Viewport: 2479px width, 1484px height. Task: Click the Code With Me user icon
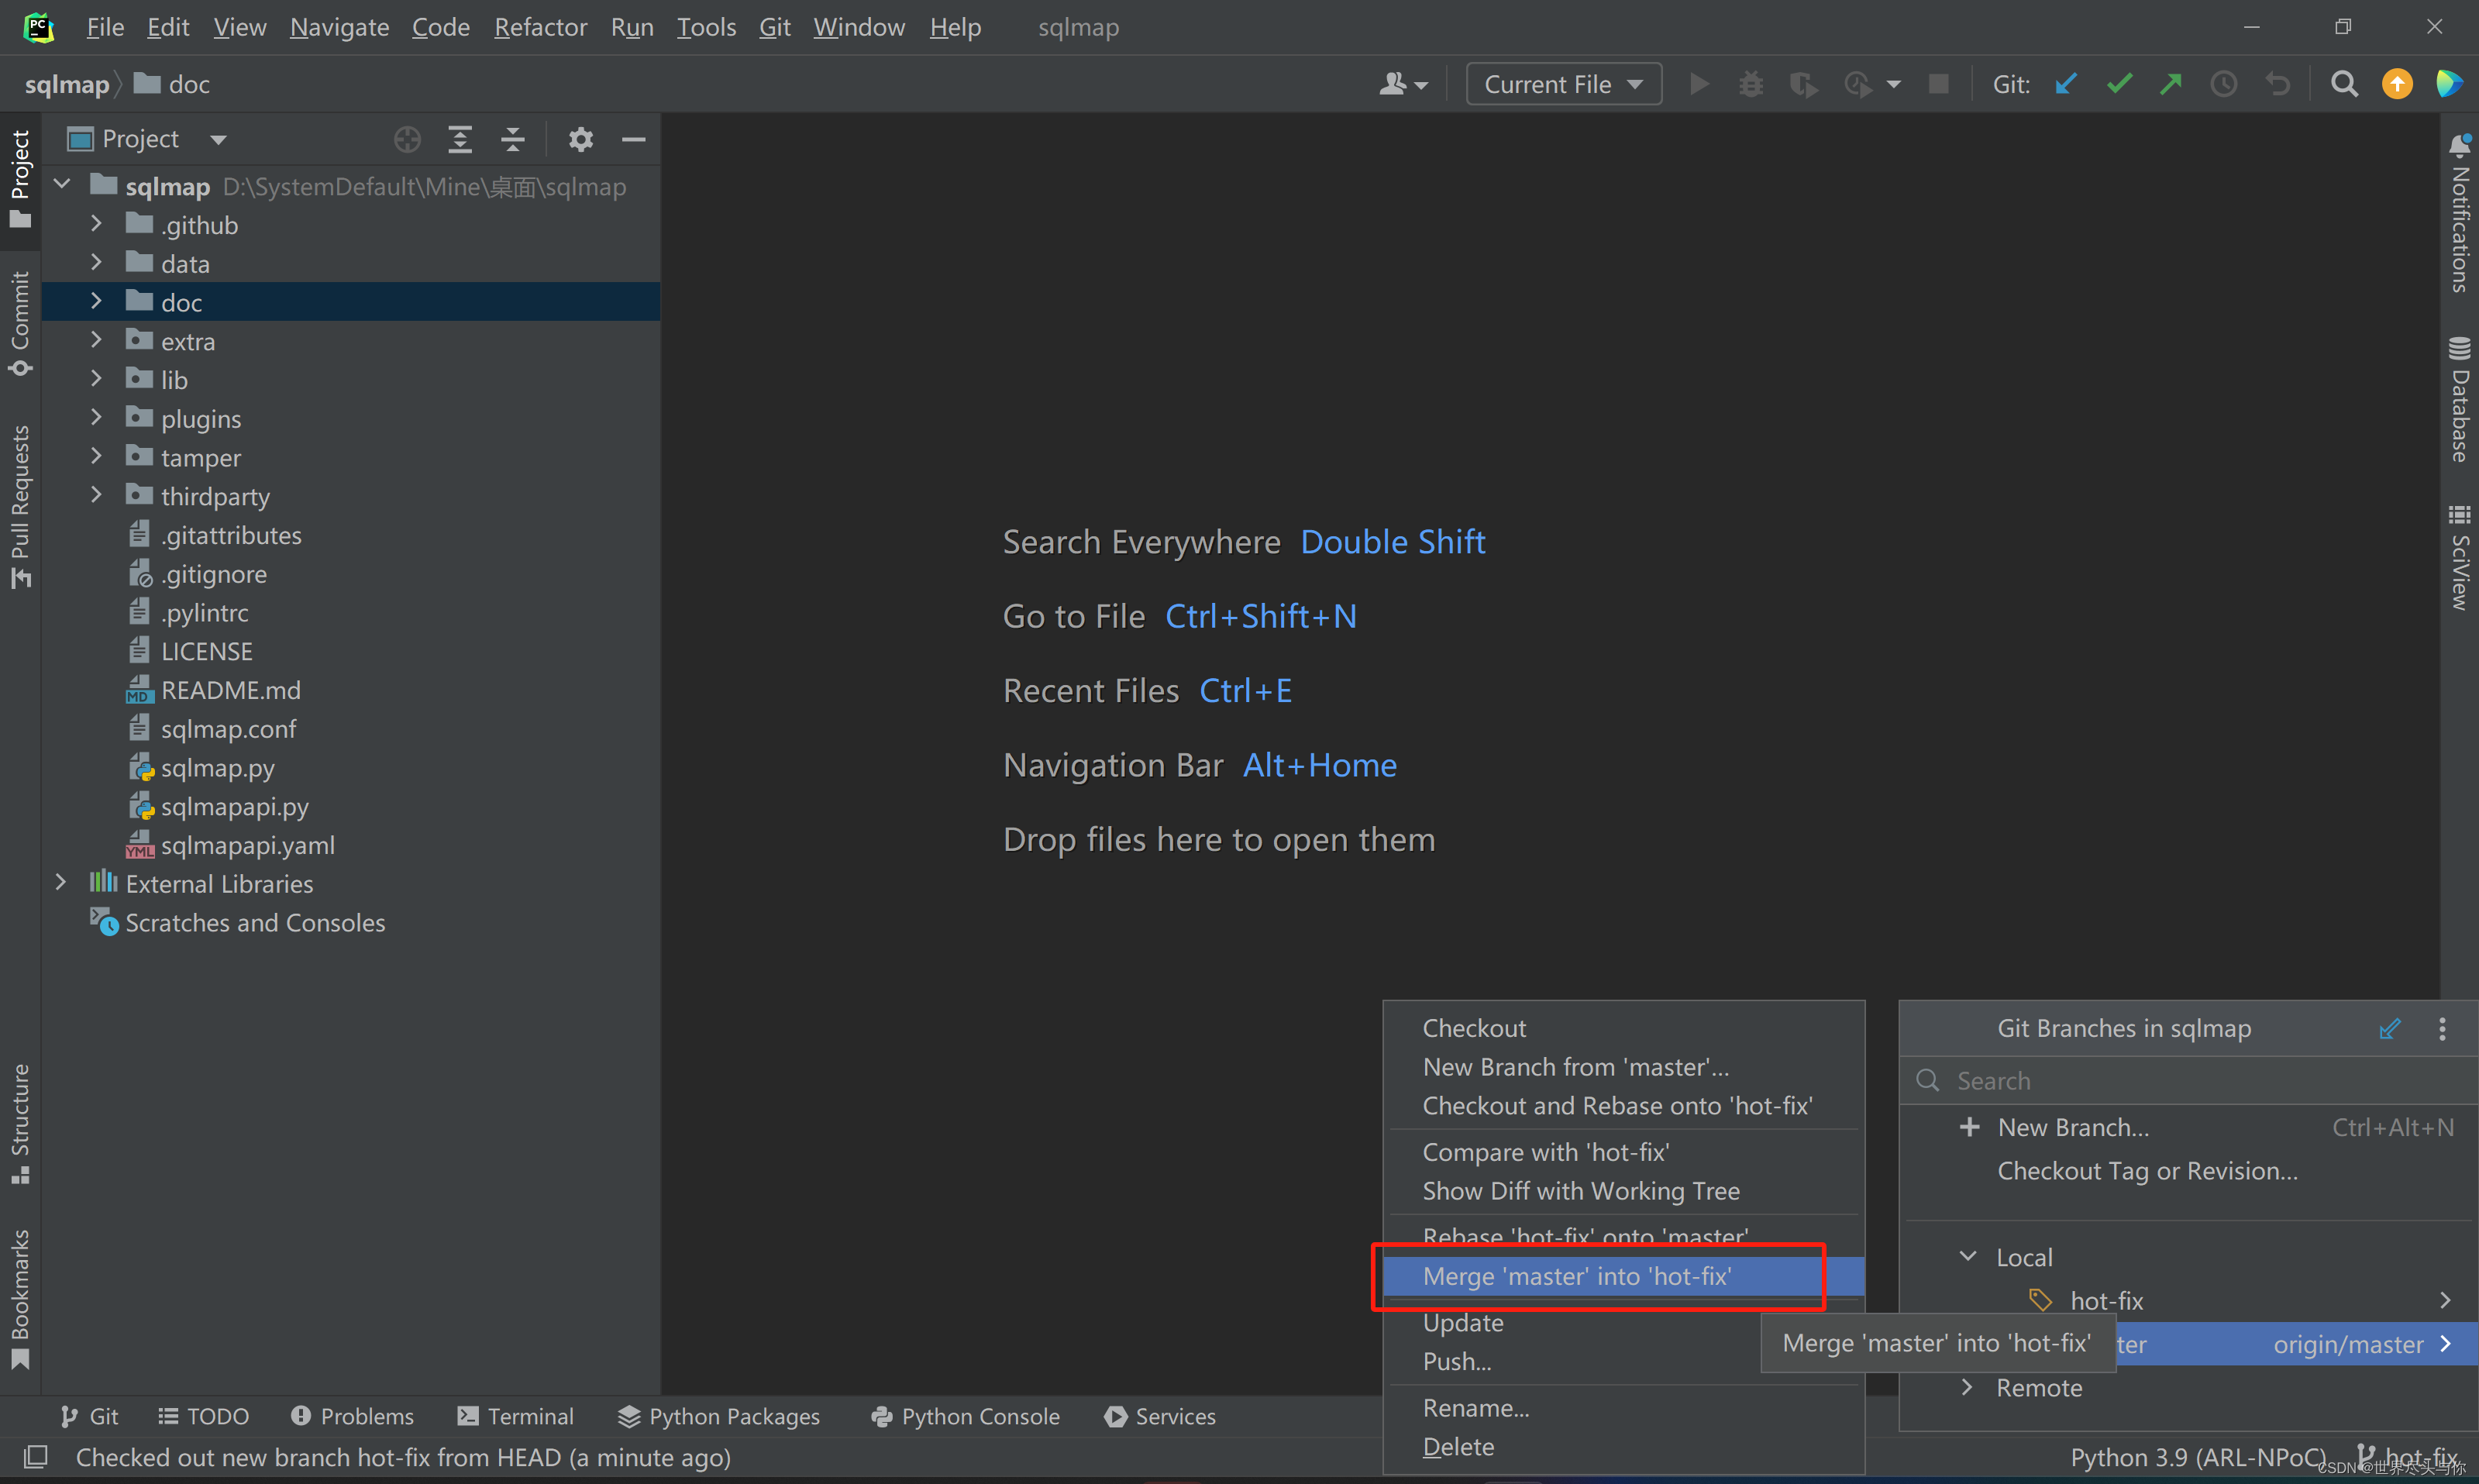(1403, 84)
